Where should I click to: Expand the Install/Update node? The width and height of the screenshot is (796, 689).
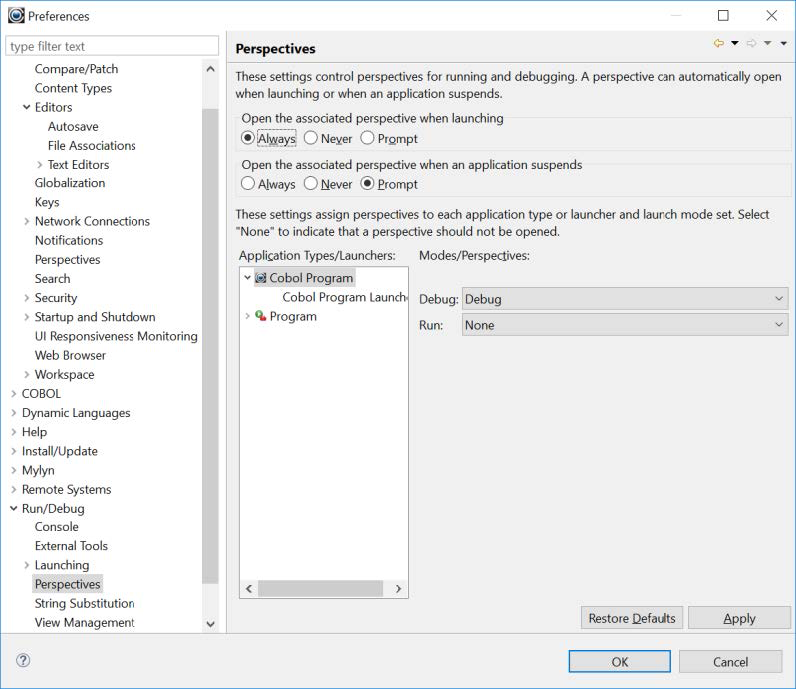pyautogui.click(x=14, y=451)
